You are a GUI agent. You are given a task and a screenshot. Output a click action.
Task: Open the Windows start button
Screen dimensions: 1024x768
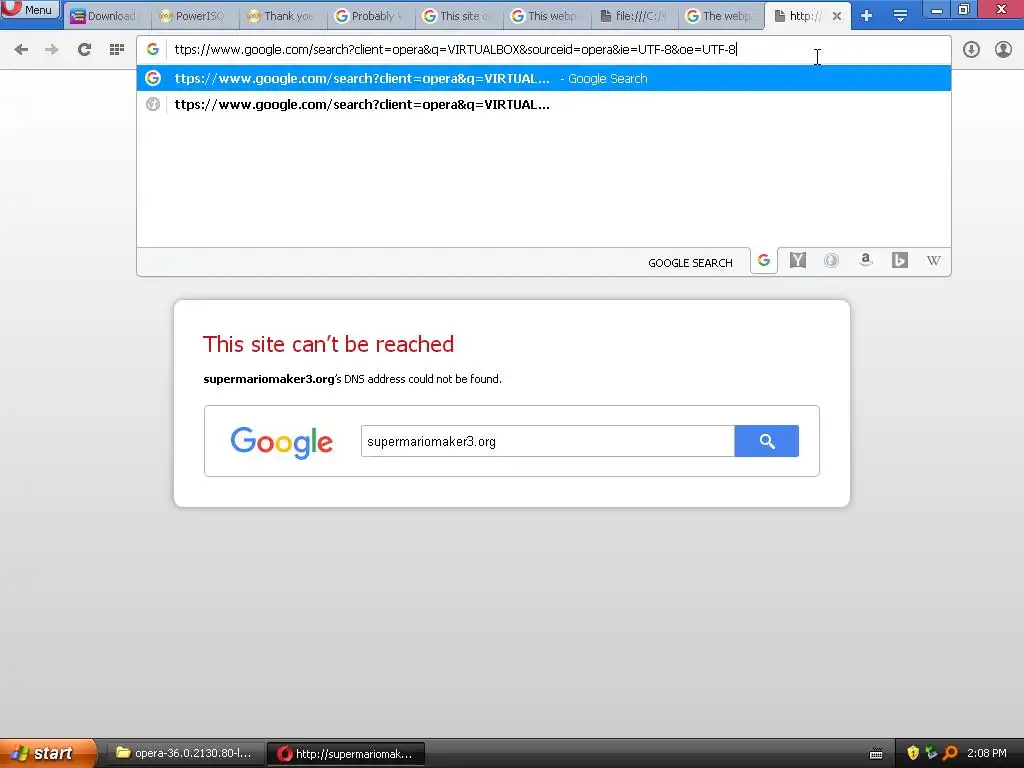[47, 754]
